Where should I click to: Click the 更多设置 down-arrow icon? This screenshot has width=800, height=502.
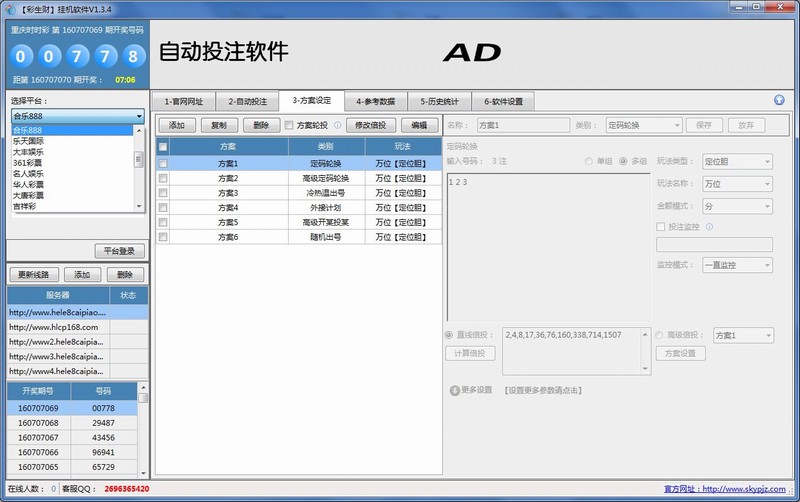[x=454, y=390]
